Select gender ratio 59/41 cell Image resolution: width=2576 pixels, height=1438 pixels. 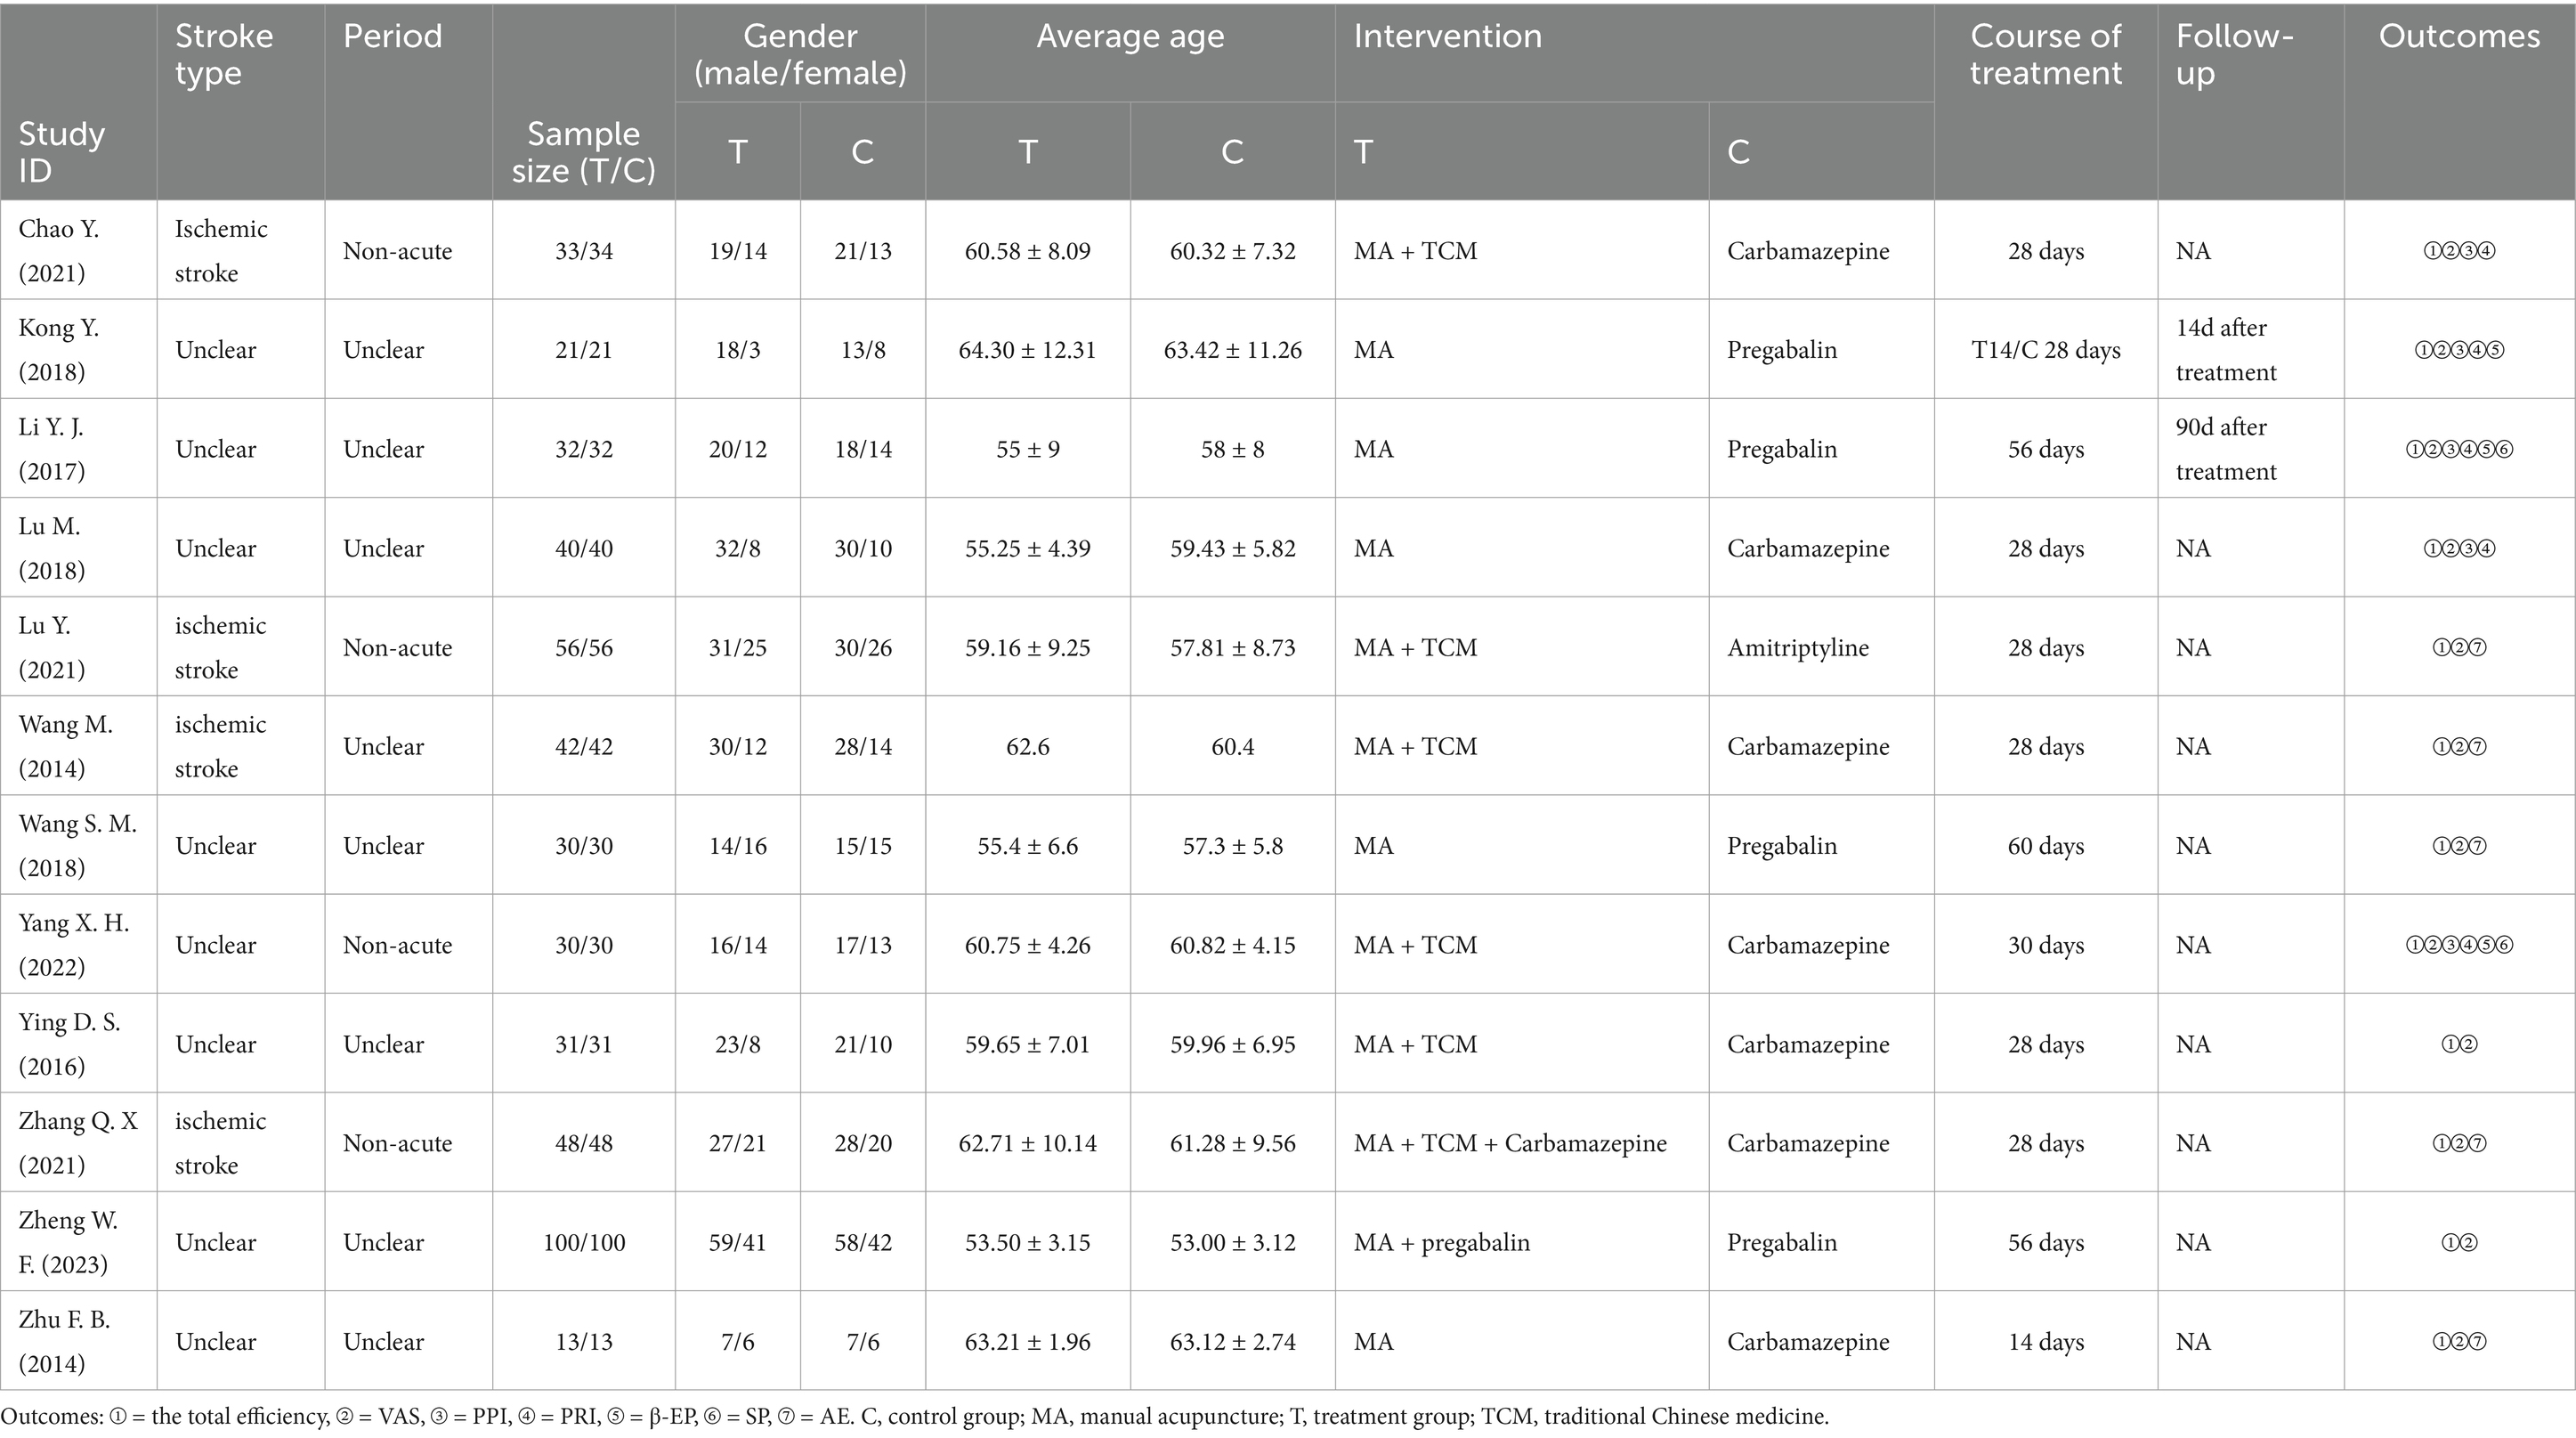pyautogui.click(x=738, y=1242)
